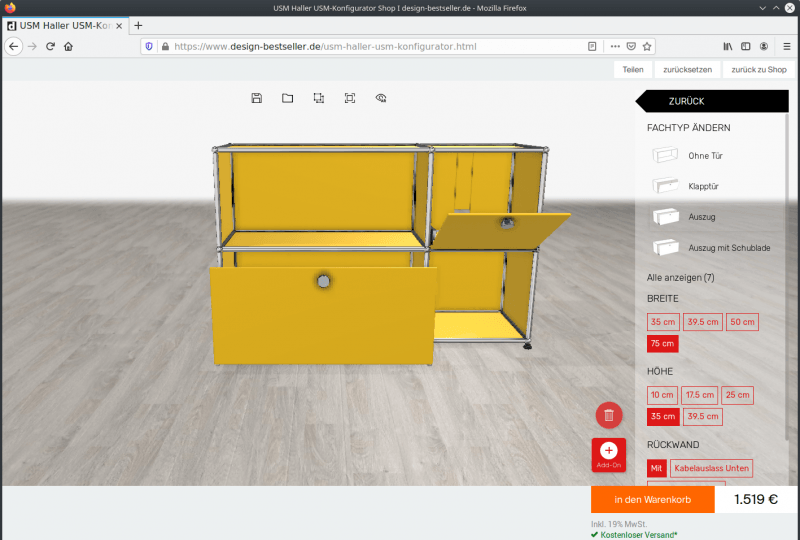Viewport: 800px width, 540px height.
Task: Close the USM Haller tab
Action: pos(119,26)
